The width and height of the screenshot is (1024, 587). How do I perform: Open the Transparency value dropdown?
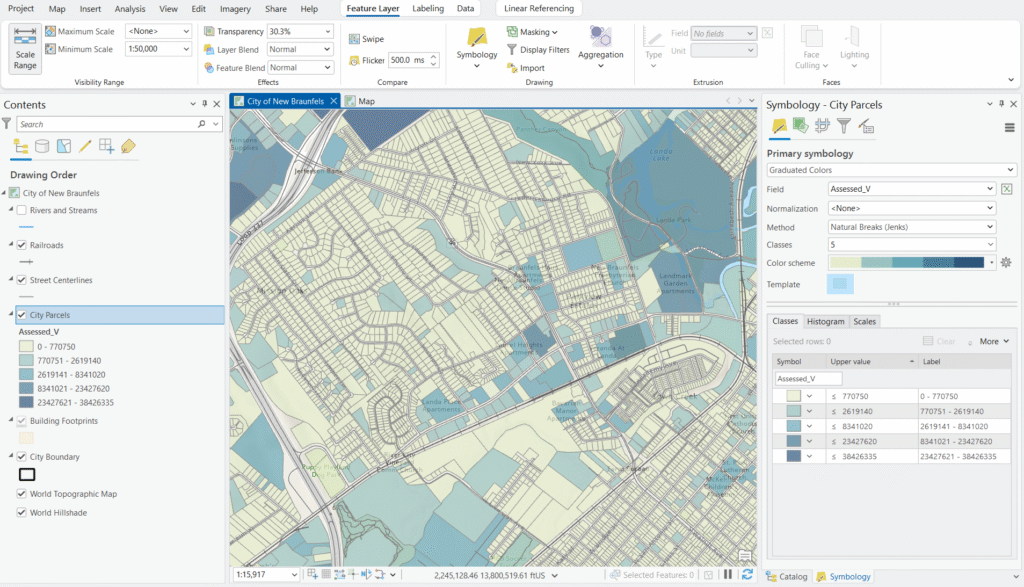[x=327, y=31]
